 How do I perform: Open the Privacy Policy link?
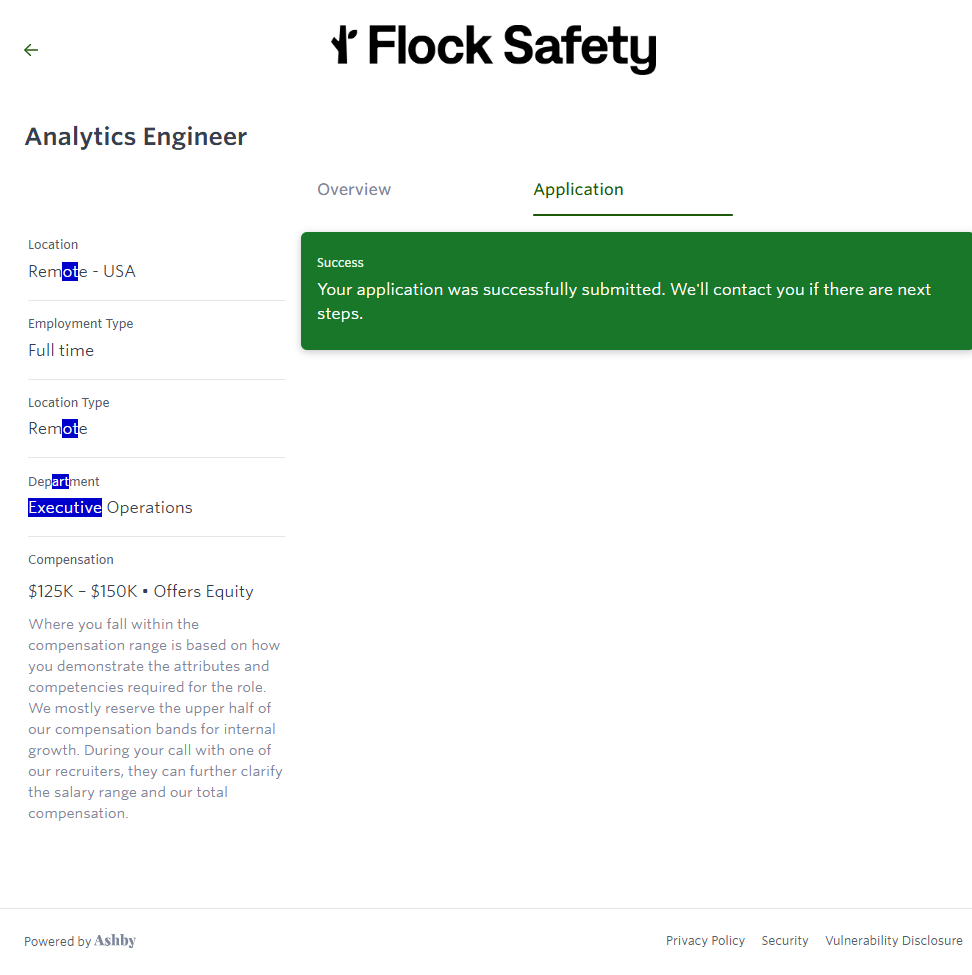(x=705, y=941)
